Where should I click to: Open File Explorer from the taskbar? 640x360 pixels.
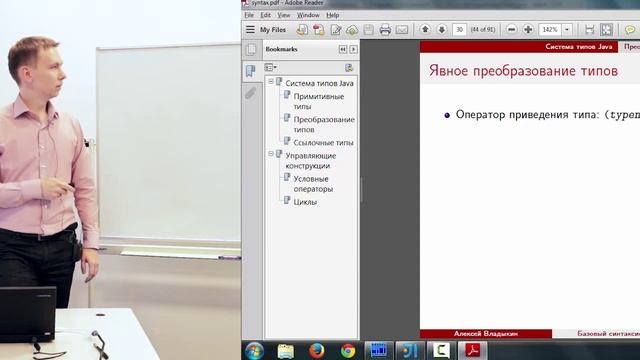286,351
